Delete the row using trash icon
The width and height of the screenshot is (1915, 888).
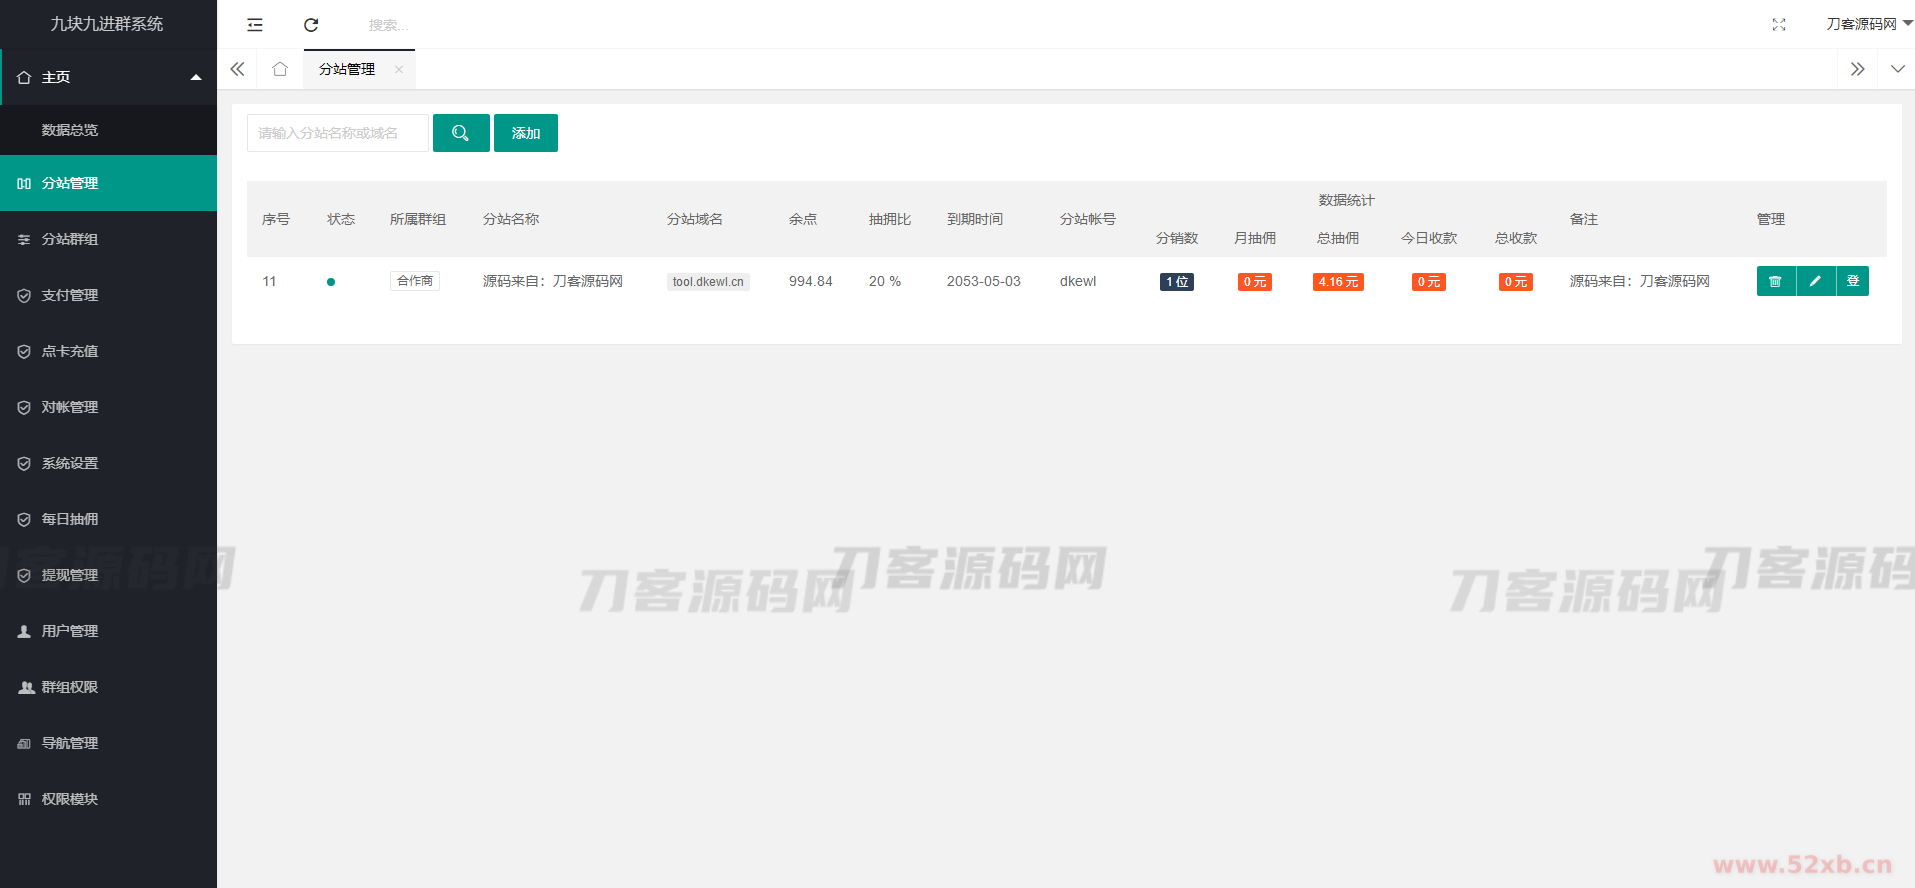click(x=1775, y=281)
